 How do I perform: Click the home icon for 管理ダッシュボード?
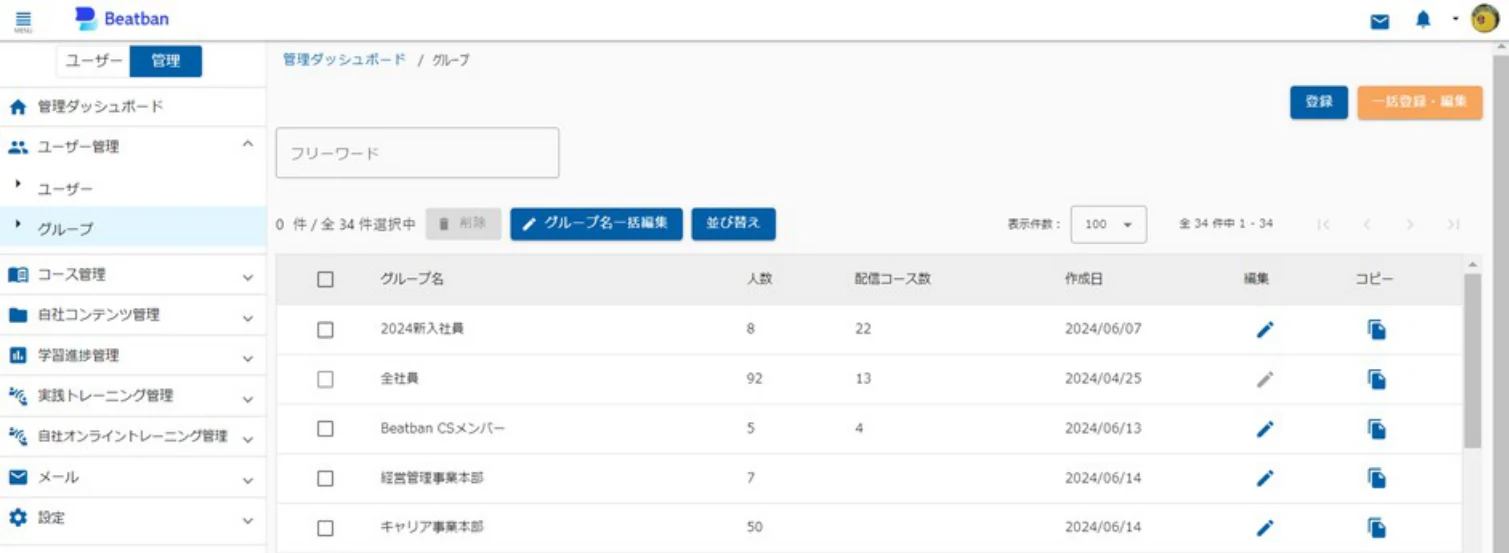tap(17, 106)
